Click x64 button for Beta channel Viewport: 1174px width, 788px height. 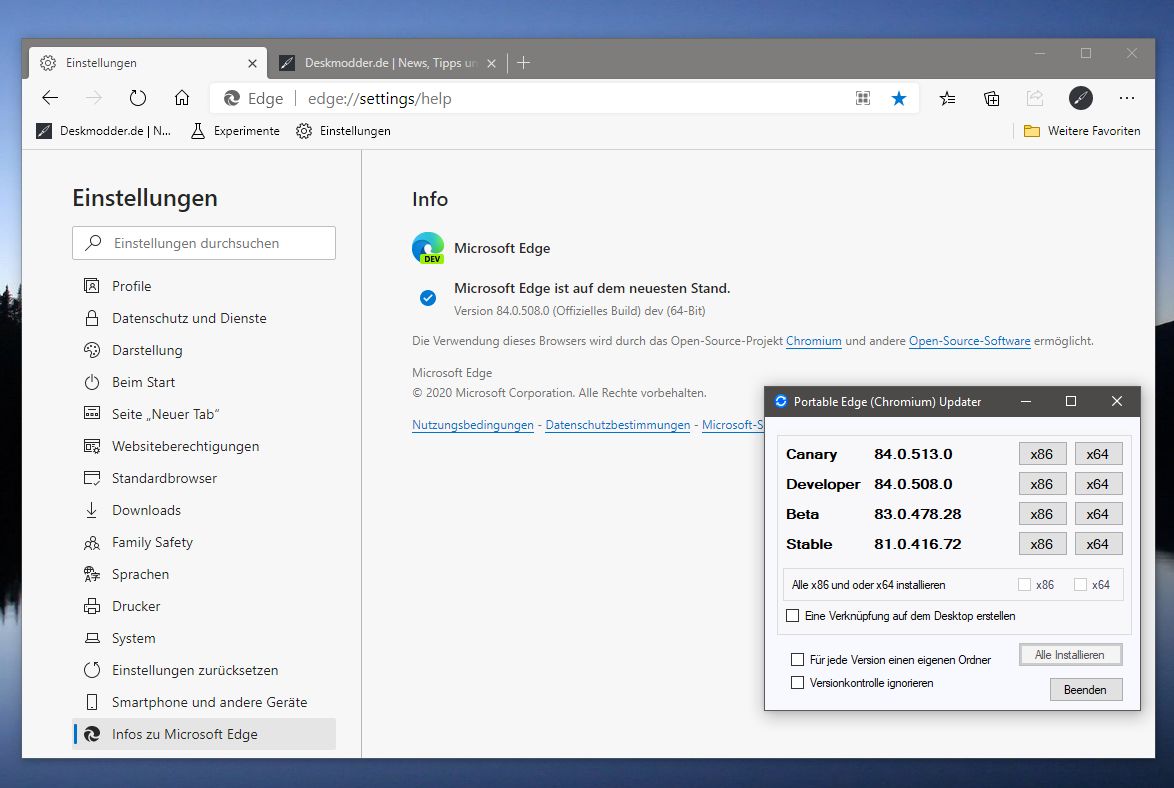(1098, 514)
